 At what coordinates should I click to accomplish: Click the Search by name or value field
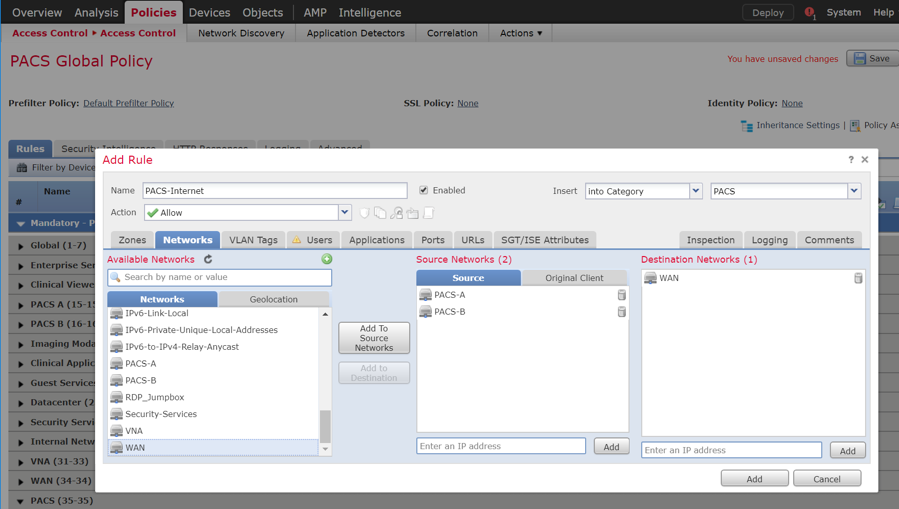219,277
